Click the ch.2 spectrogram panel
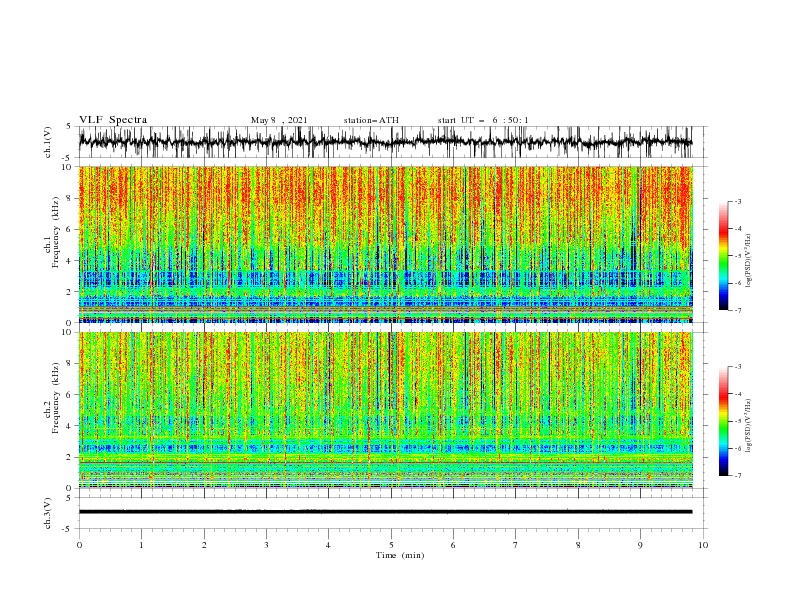Image resolution: width=792 pixels, height=612 pixels. (x=385, y=410)
